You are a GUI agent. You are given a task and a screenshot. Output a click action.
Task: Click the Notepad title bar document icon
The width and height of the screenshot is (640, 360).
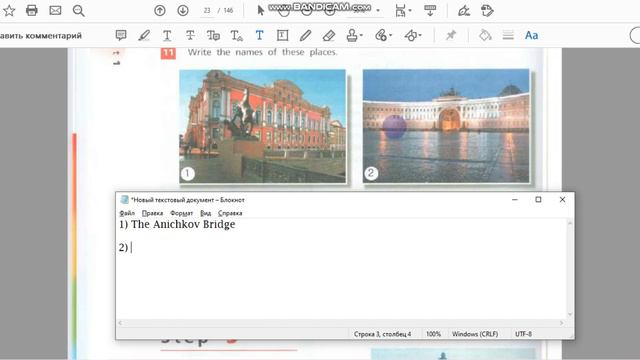(x=124, y=200)
